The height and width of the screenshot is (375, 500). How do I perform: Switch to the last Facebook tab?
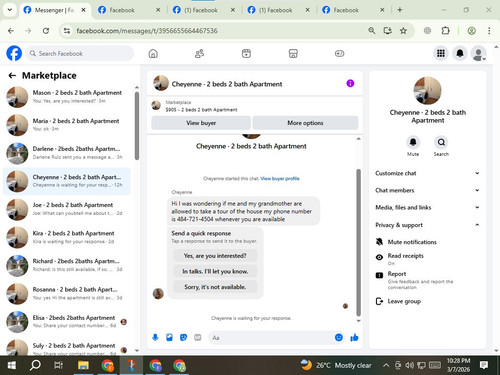click(x=353, y=10)
